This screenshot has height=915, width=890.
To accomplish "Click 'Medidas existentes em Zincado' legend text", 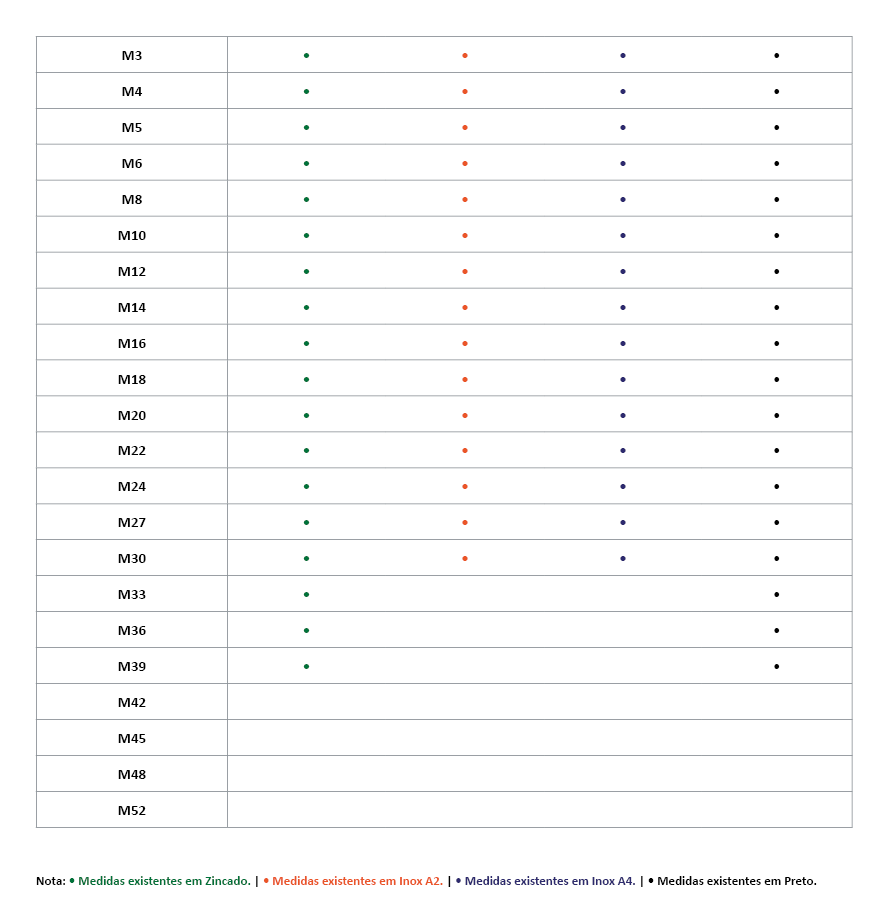I will pyautogui.click(x=164, y=881).
